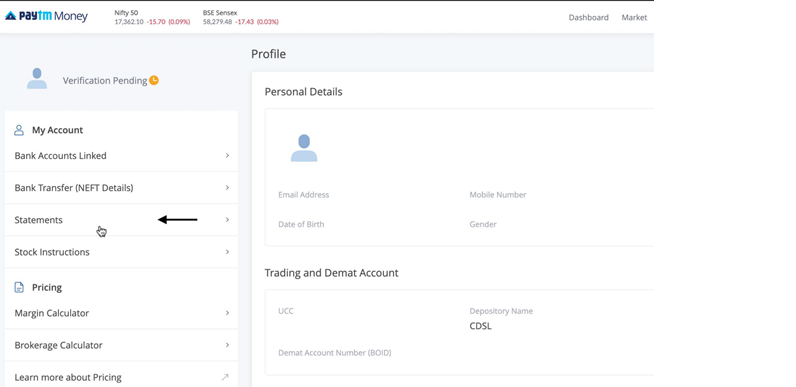This screenshot has width=796, height=387.
Task: Click the Pricing document icon
Action: coord(19,287)
